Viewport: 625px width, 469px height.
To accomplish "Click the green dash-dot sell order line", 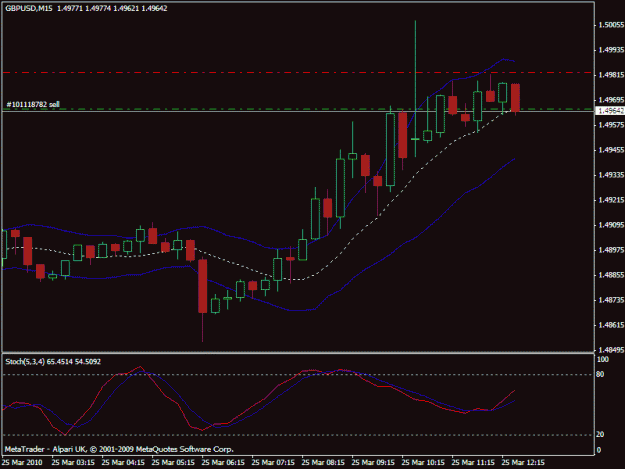I will pos(298,109).
